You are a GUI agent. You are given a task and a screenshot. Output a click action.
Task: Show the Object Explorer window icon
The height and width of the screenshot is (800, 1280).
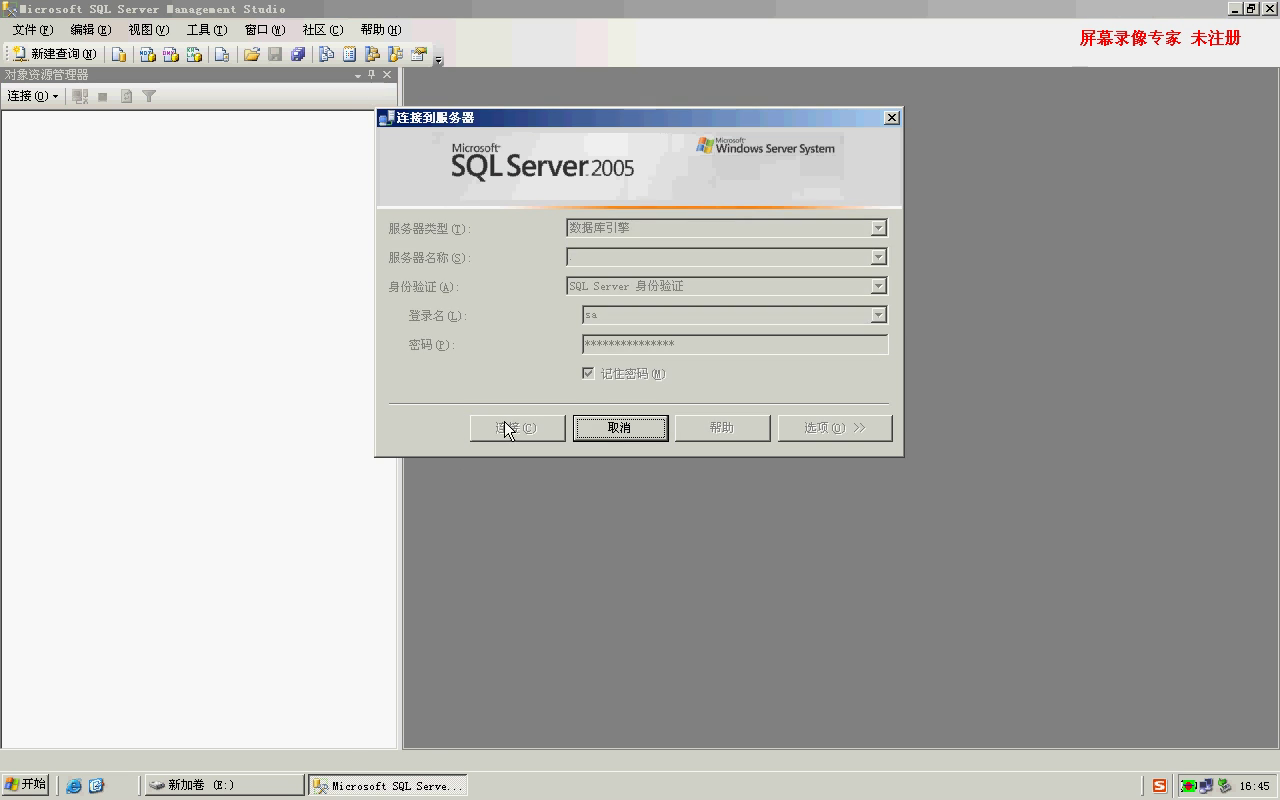373,54
